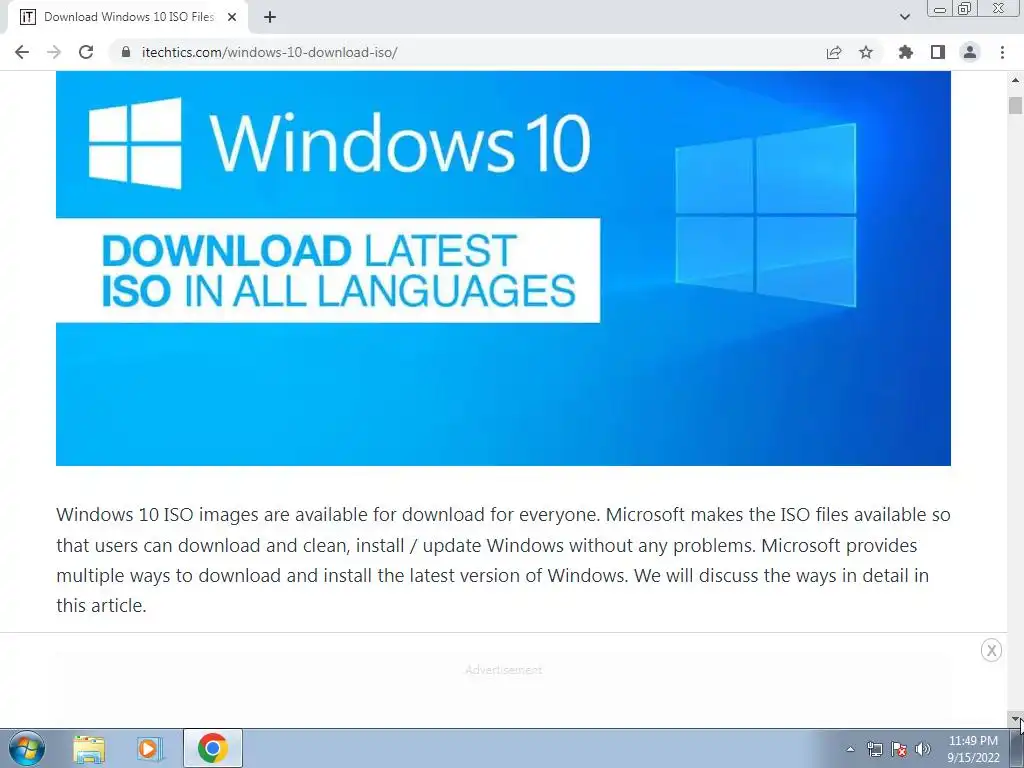Image resolution: width=1024 pixels, height=768 pixels.
Task: Toggle Chrome side panel
Action: point(938,52)
